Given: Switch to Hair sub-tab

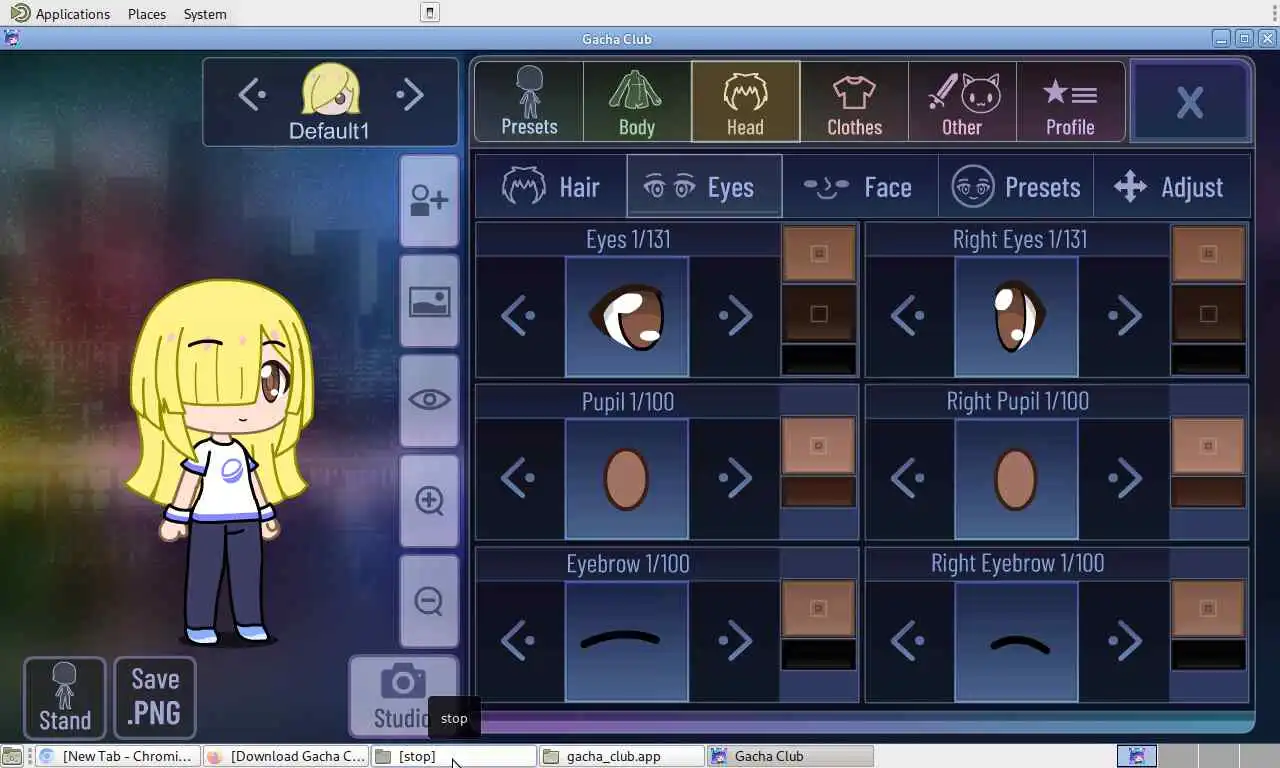Looking at the screenshot, I should (551, 187).
